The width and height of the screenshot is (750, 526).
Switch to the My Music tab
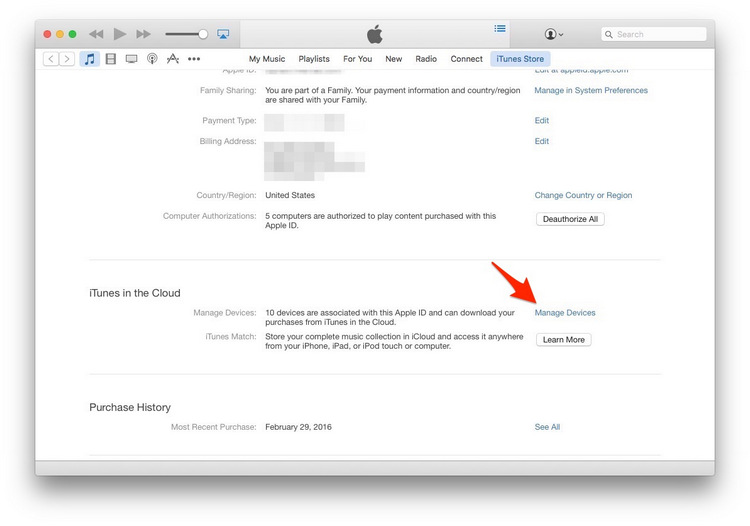267,59
